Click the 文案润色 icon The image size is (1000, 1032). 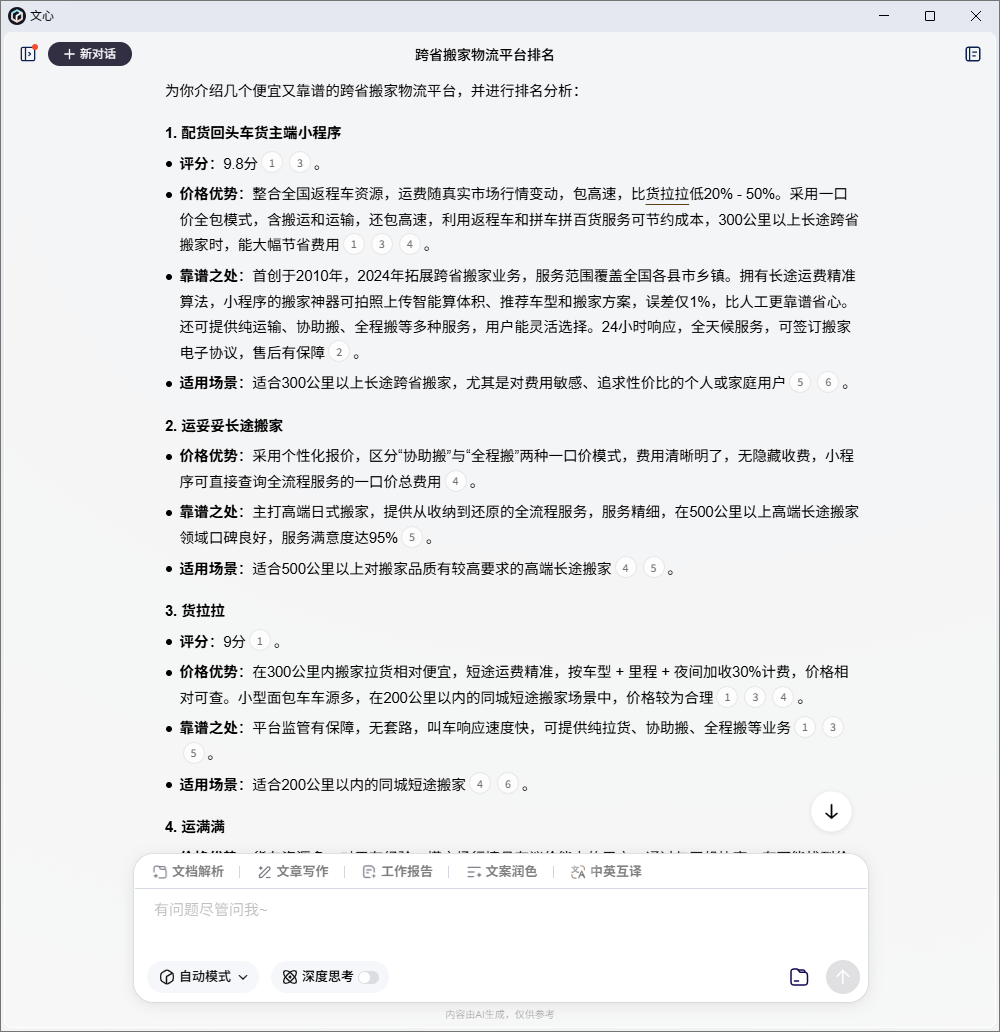(x=473, y=872)
